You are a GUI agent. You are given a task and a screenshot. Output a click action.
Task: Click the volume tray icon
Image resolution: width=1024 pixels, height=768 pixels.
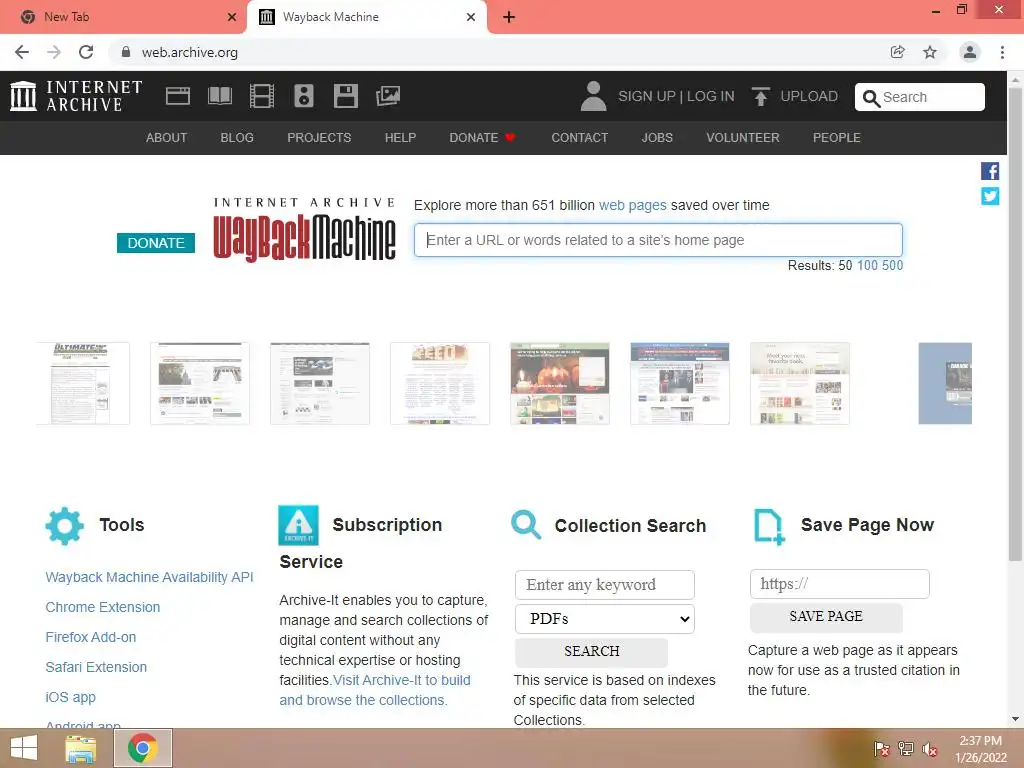pyautogui.click(x=929, y=749)
